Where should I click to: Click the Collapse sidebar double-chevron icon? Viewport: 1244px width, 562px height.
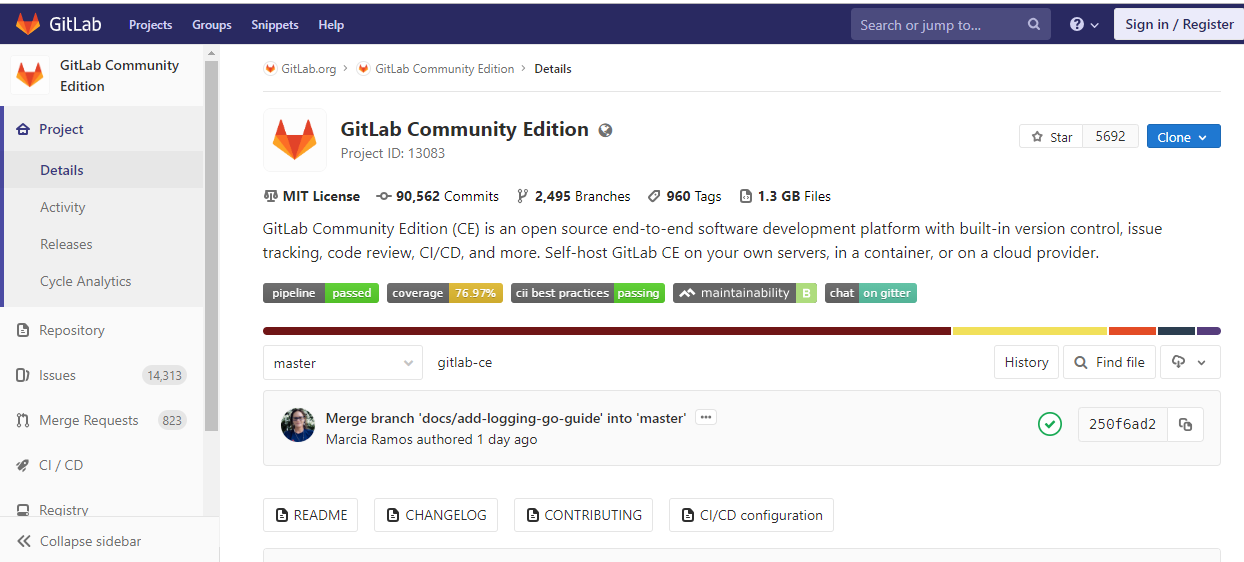tap(24, 541)
